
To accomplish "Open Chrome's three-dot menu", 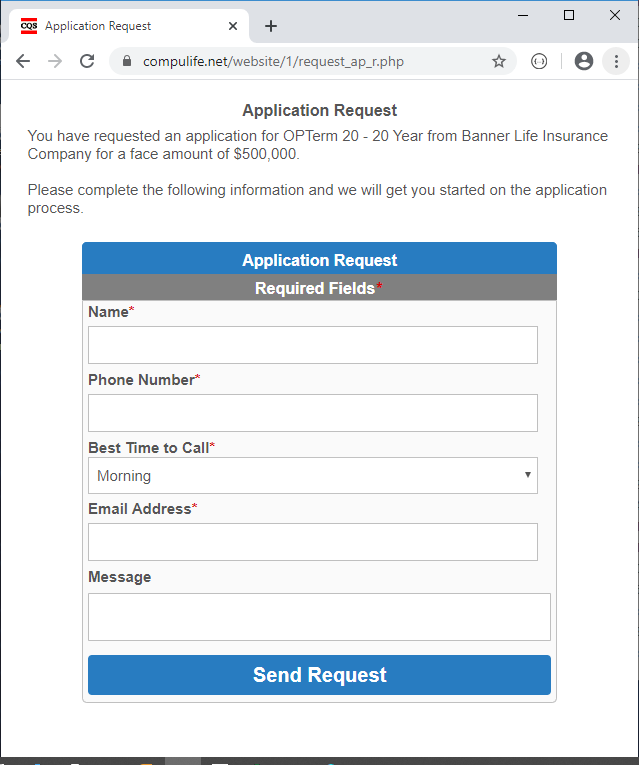I will pos(616,61).
